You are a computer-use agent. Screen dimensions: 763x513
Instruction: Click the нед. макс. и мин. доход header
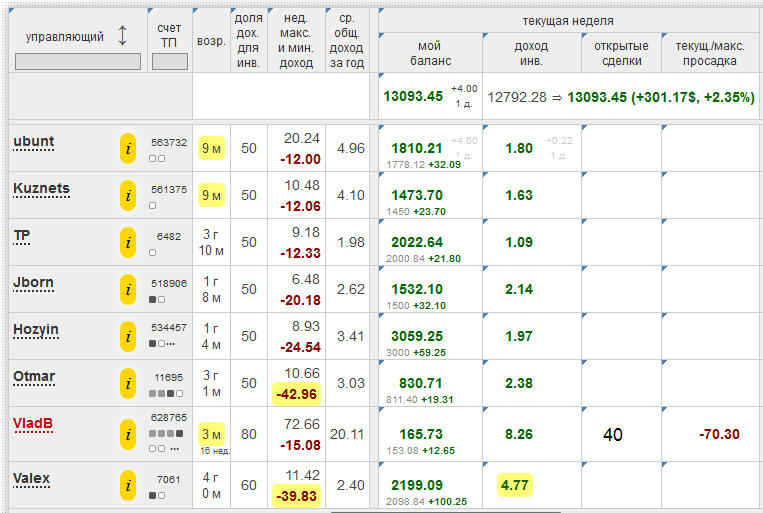click(296, 40)
